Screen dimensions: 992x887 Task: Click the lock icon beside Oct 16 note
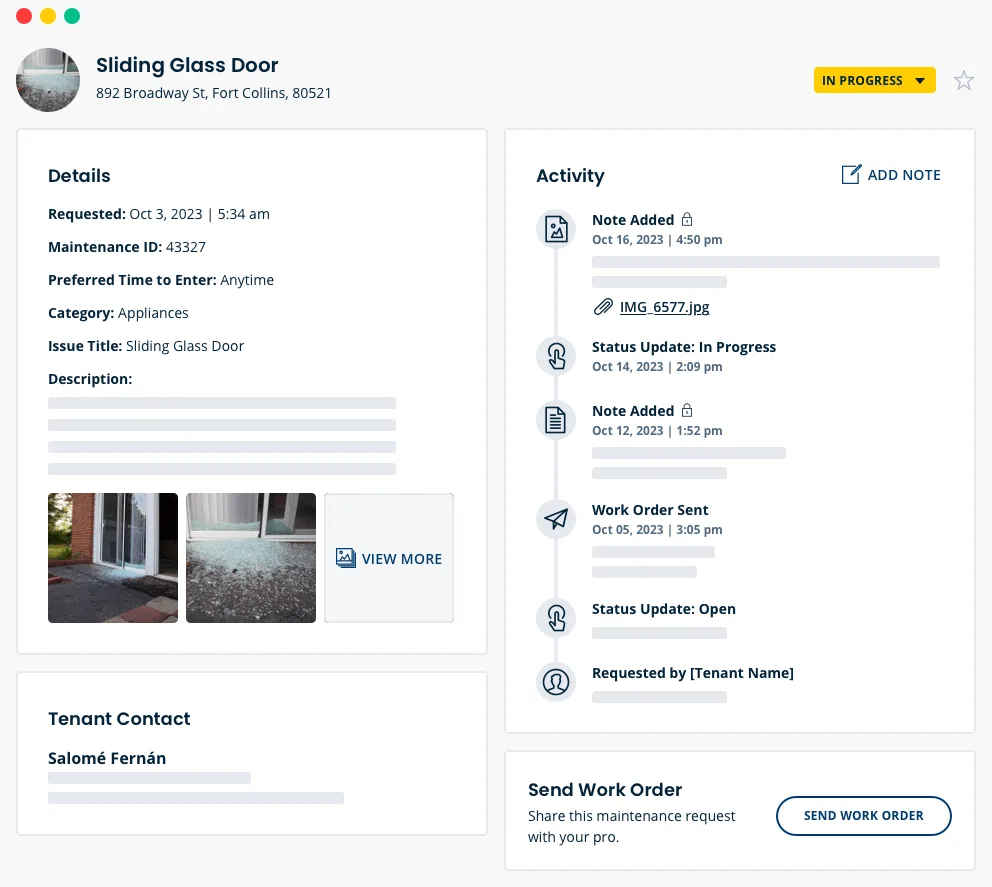tap(687, 220)
